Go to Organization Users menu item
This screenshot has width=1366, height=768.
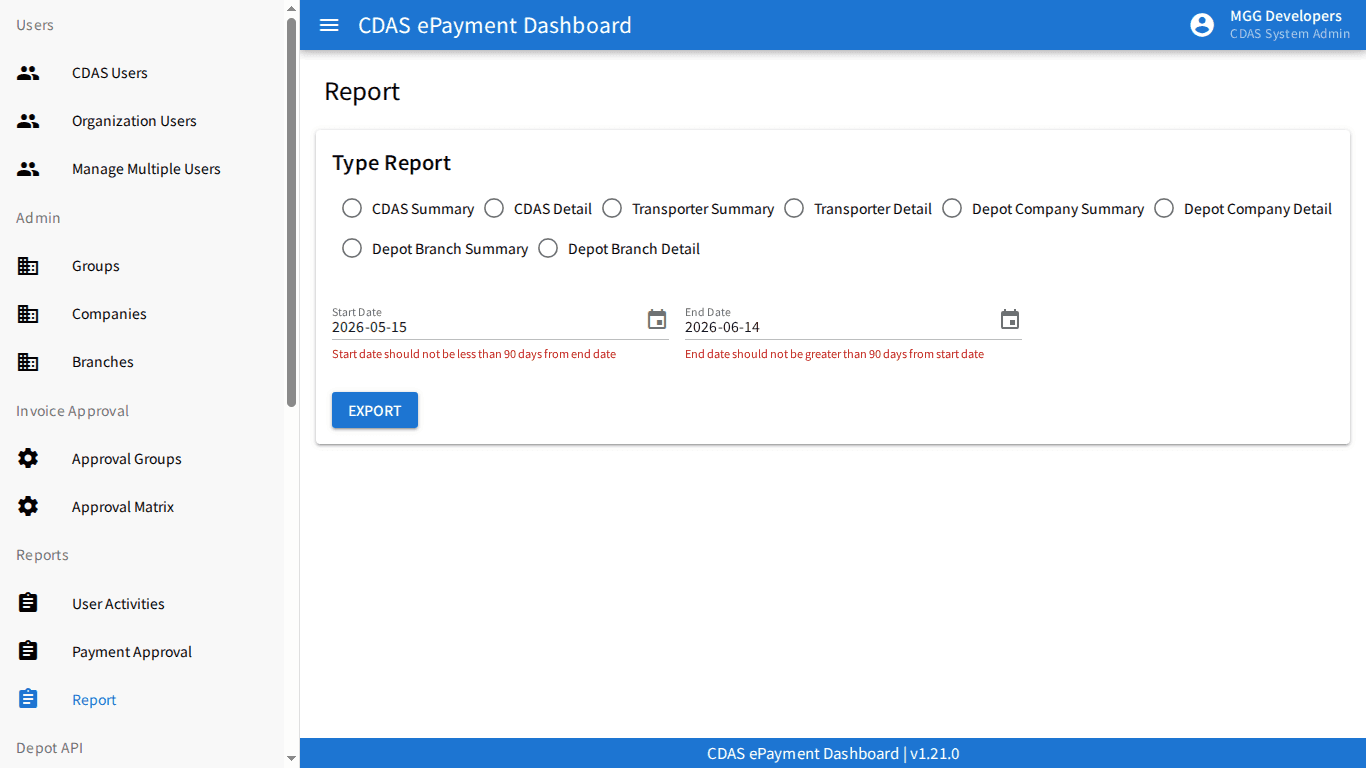(x=142, y=121)
